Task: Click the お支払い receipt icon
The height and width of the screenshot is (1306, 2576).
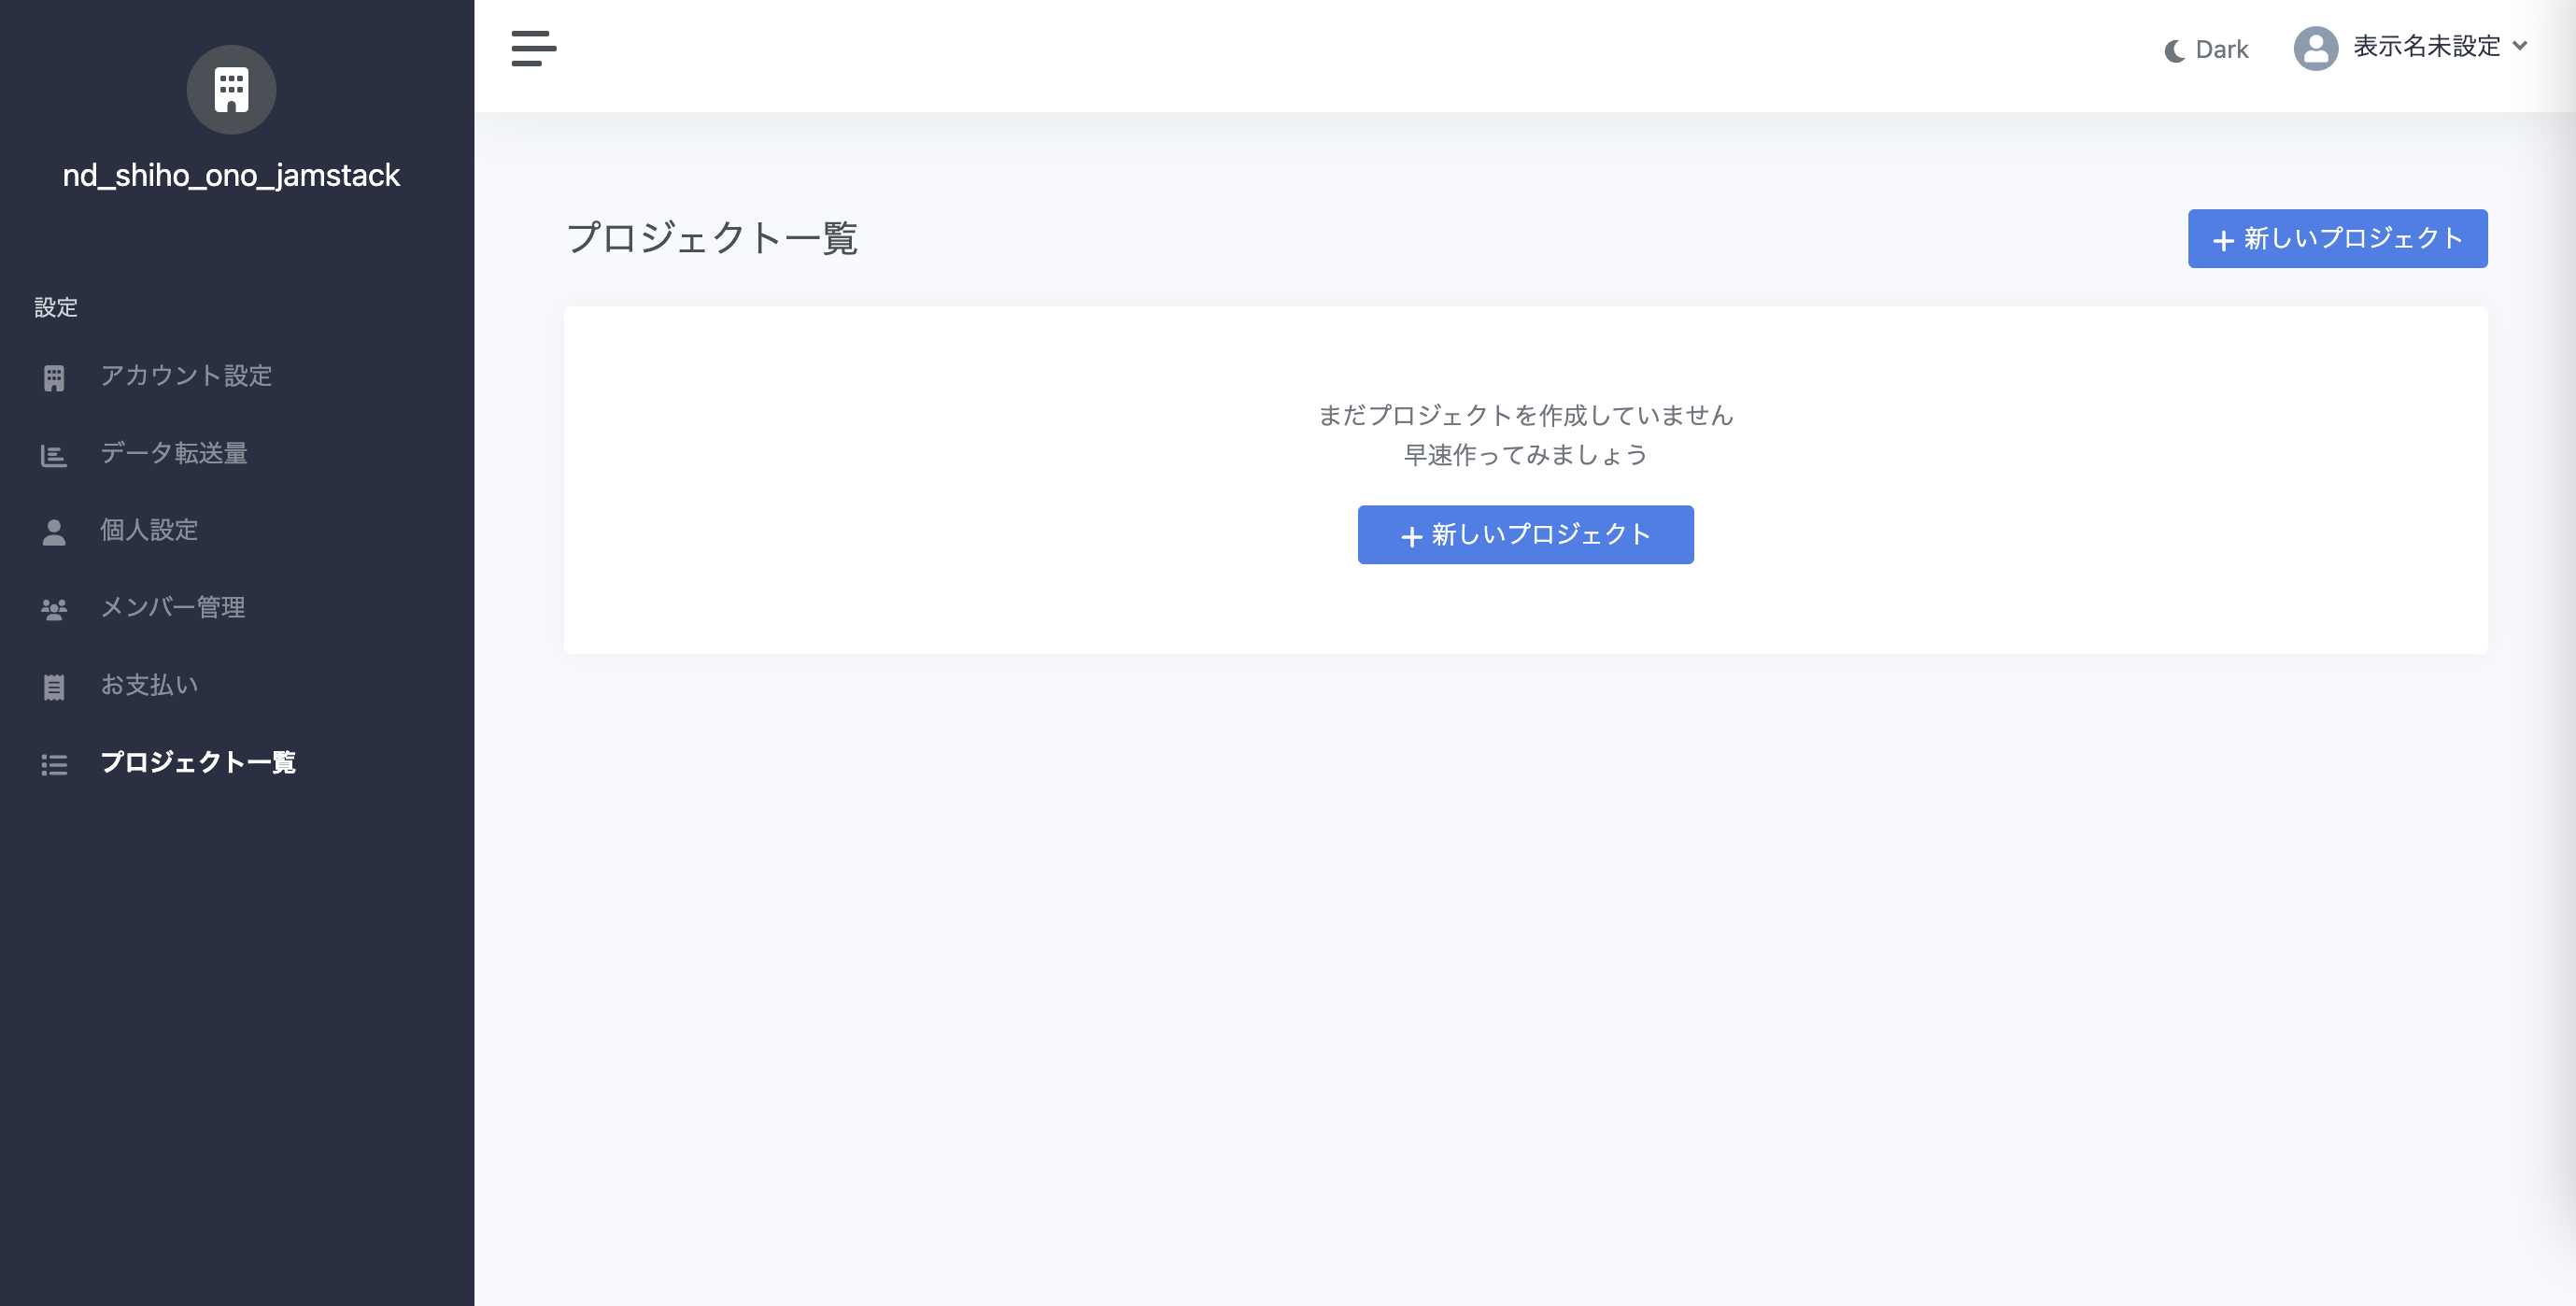Action: [54, 687]
